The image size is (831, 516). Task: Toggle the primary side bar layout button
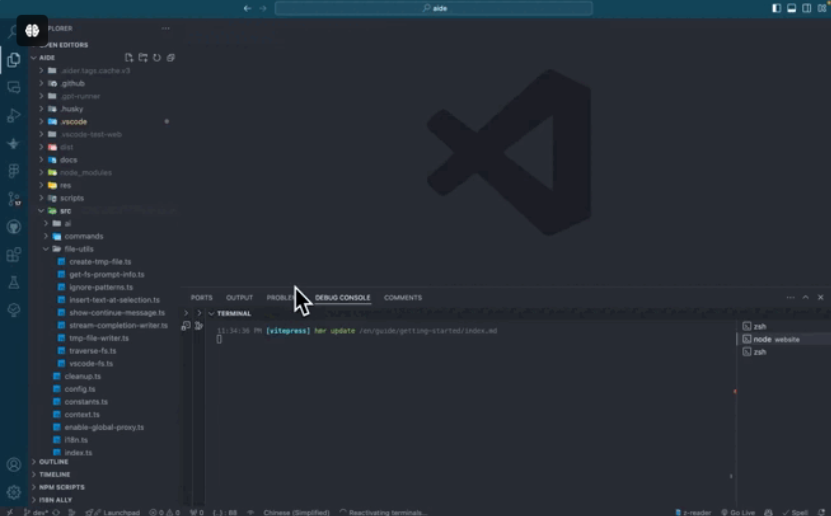click(x=776, y=8)
